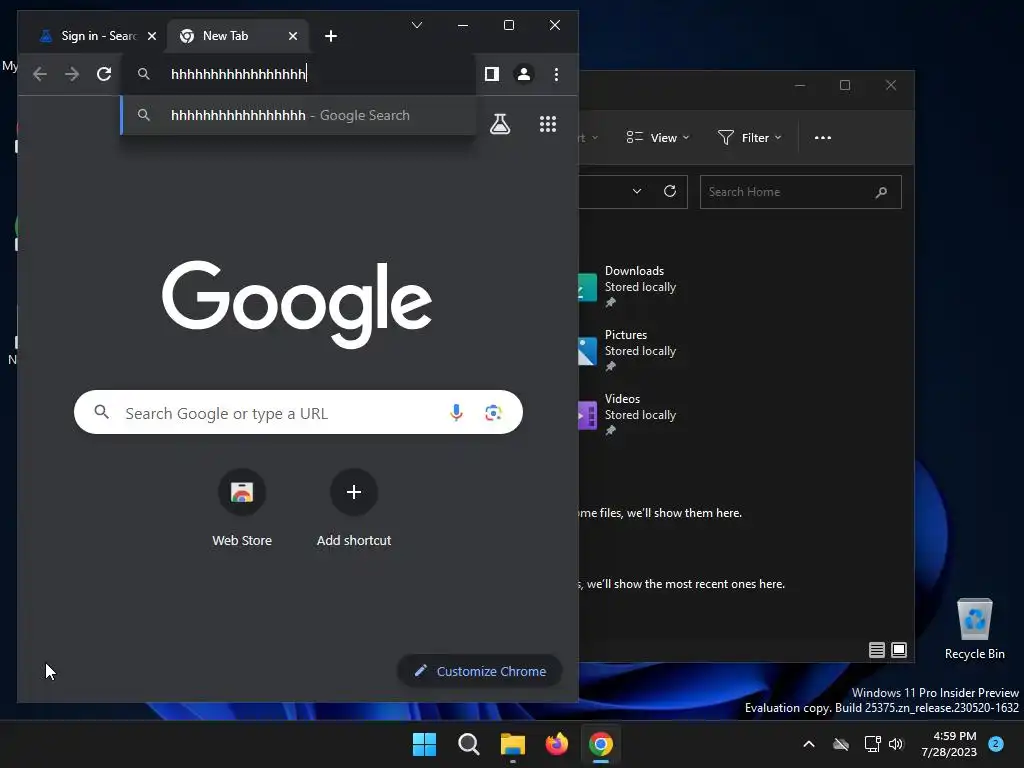This screenshot has height=768, width=1024.
Task: Switch Explorer to large thumbnails view icon
Action: [899, 650]
